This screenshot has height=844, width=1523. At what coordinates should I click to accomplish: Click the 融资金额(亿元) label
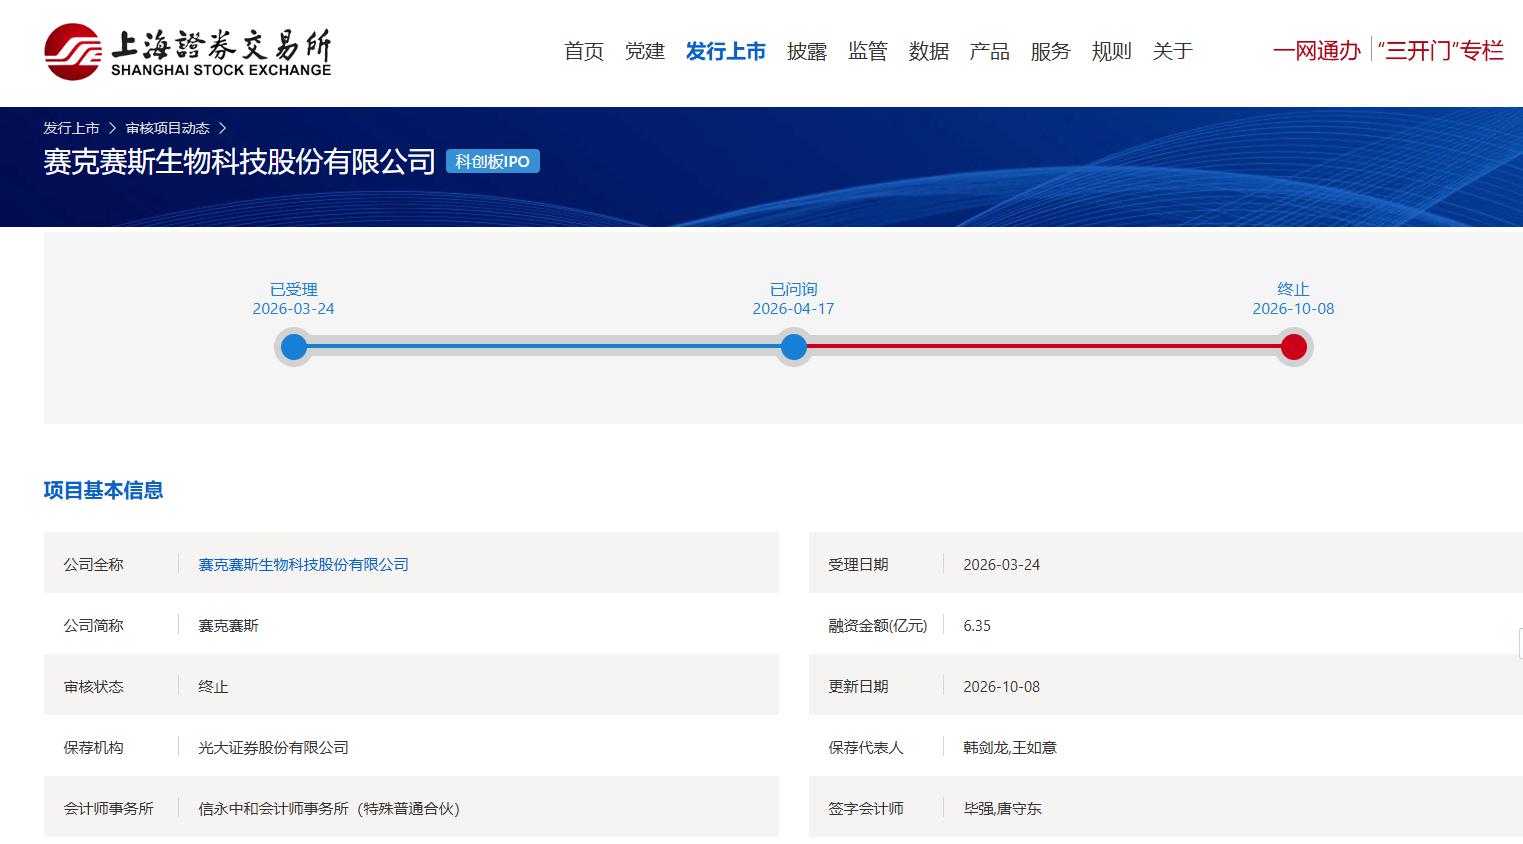[878, 626]
